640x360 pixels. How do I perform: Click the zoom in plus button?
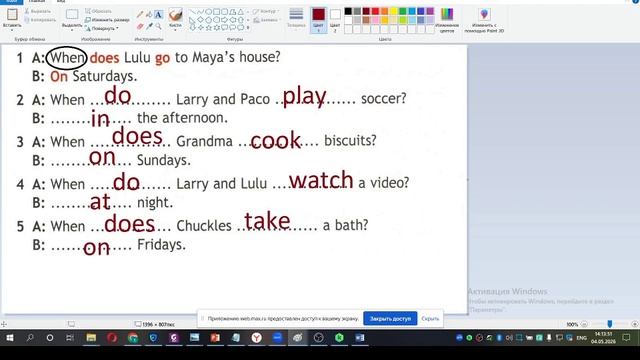pyautogui.click(x=635, y=324)
